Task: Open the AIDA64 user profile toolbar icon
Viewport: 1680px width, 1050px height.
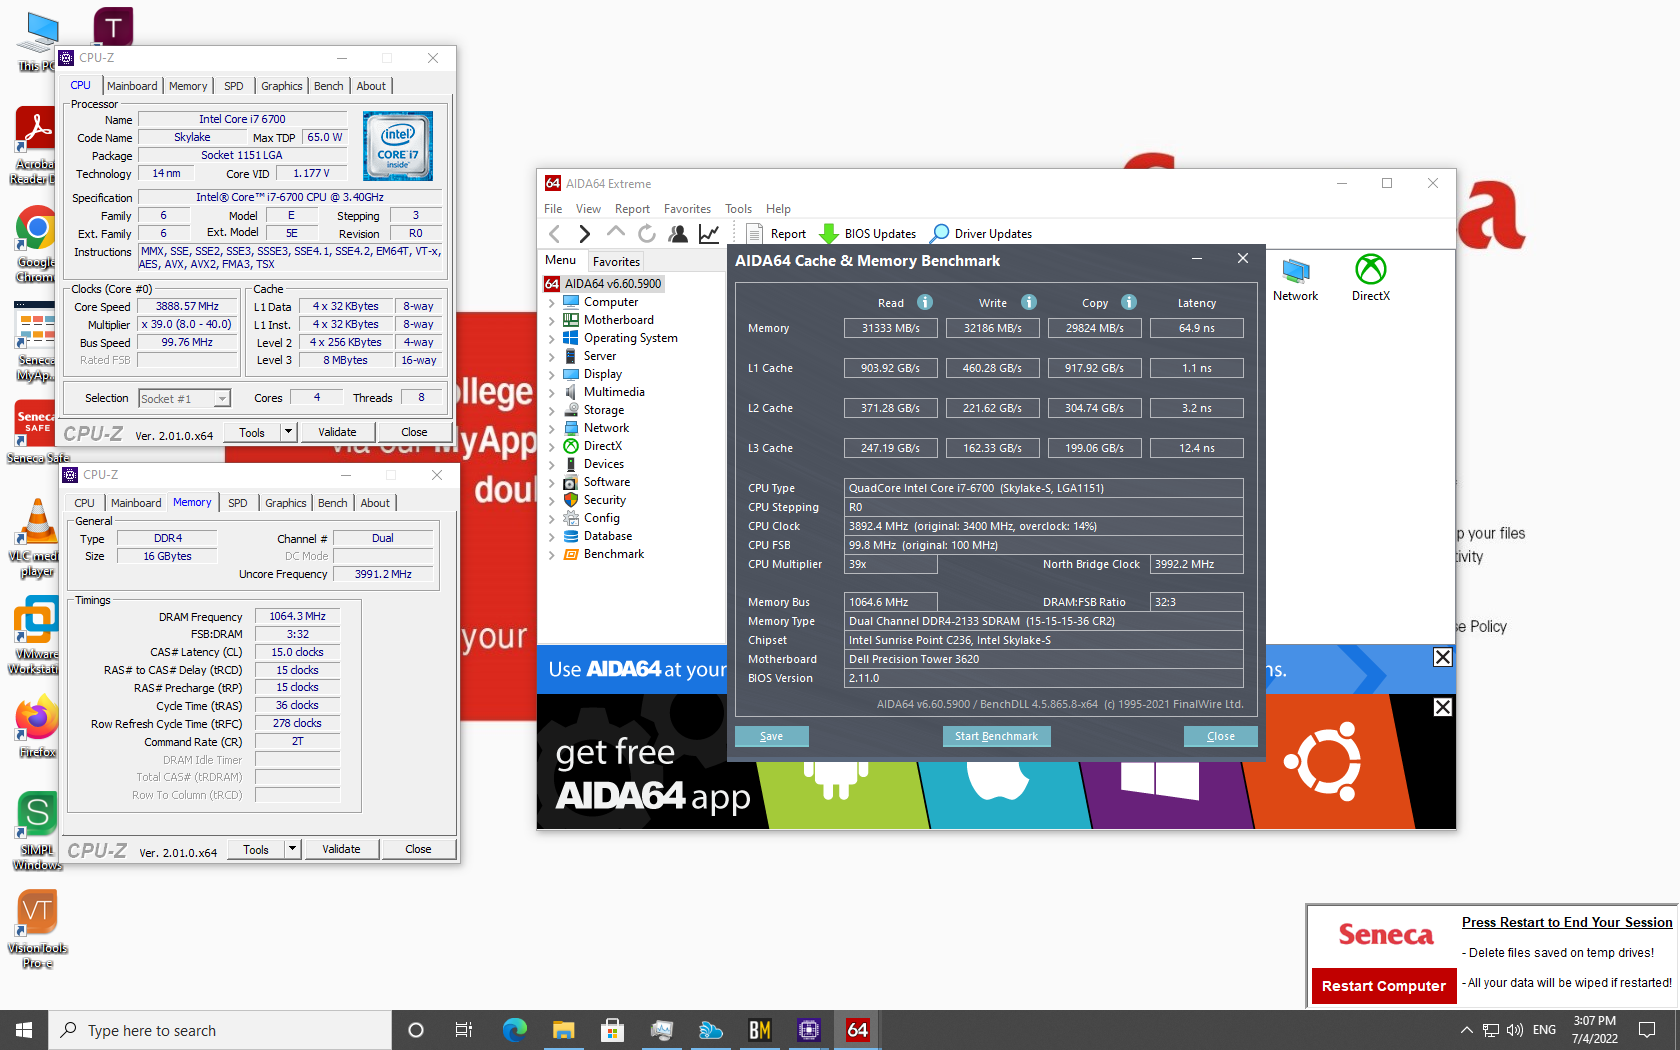Action: (678, 234)
